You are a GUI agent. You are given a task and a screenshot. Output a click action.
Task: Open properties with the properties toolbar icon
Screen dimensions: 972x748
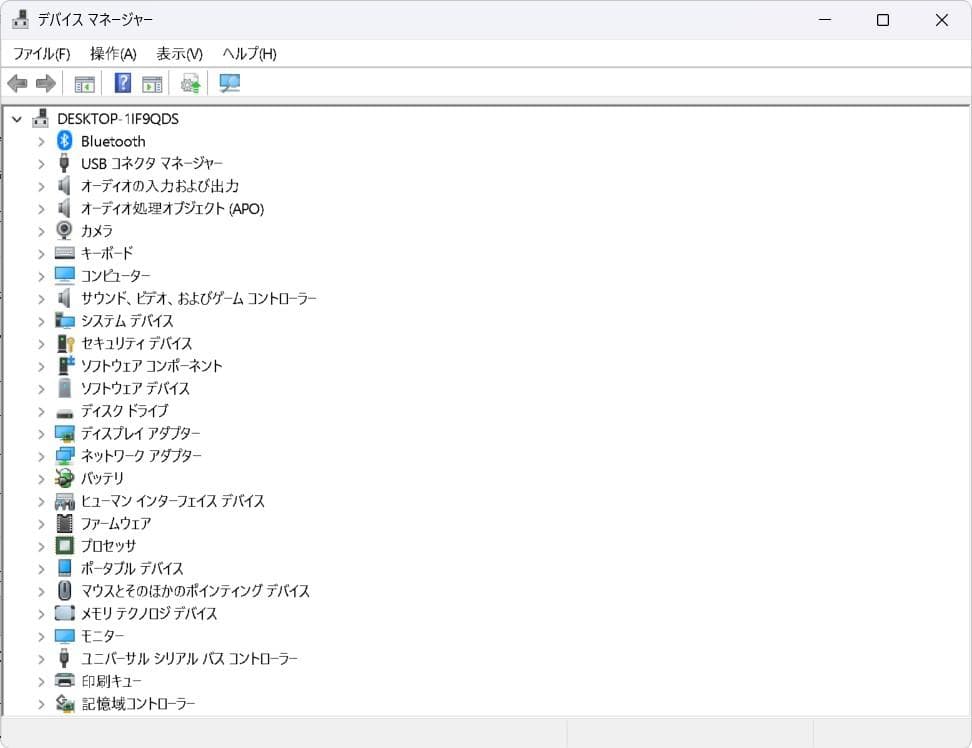click(85, 83)
